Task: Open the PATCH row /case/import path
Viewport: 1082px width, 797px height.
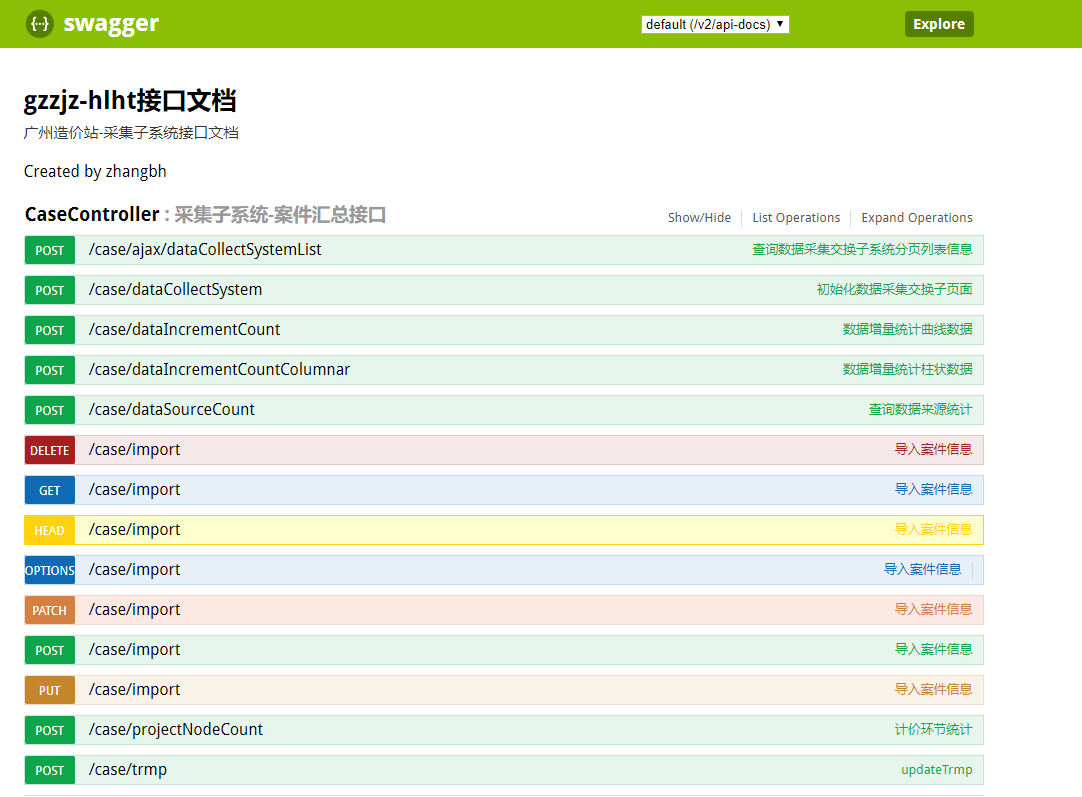Action: (x=135, y=610)
